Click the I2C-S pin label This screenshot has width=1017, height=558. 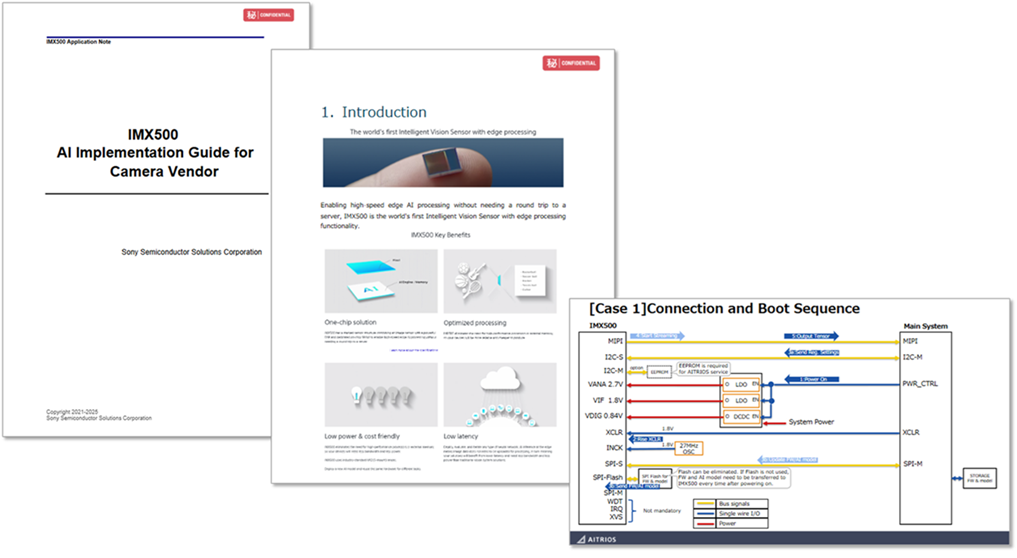[x=614, y=357]
